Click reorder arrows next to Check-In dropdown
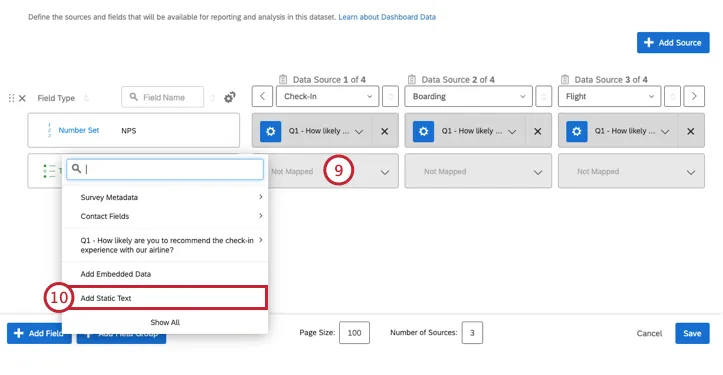723x375 pixels. pos(391,96)
